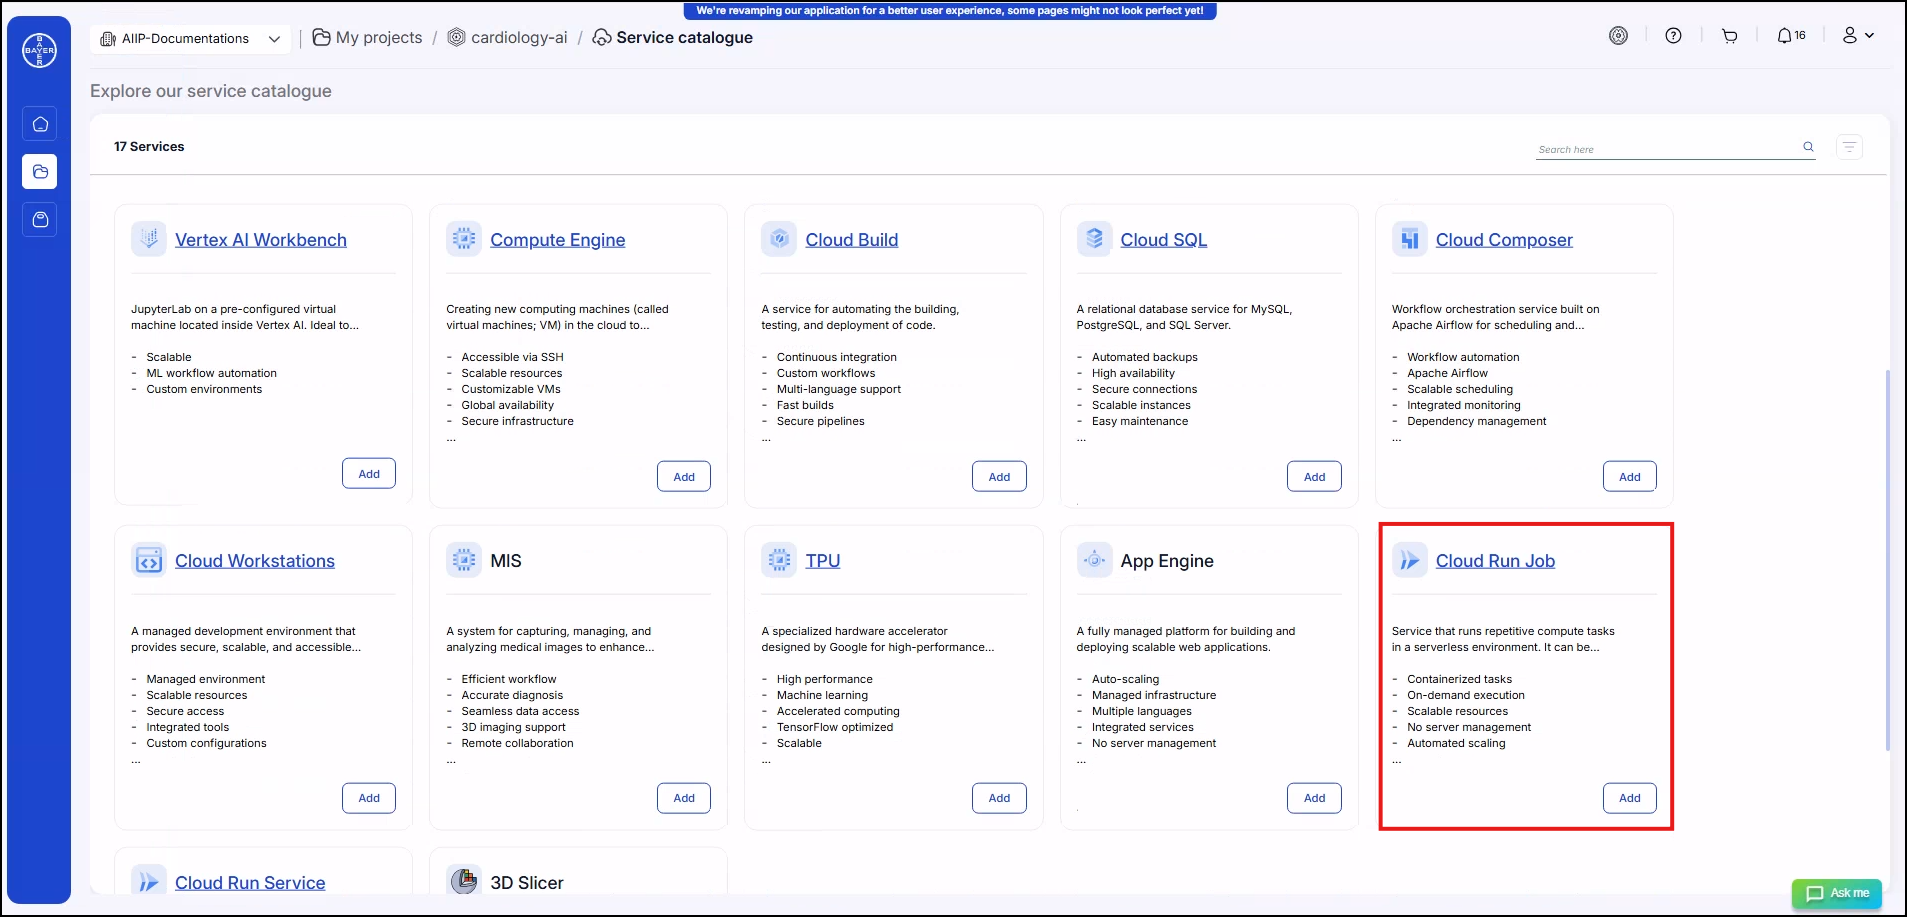Open the help question mark icon

click(1673, 36)
